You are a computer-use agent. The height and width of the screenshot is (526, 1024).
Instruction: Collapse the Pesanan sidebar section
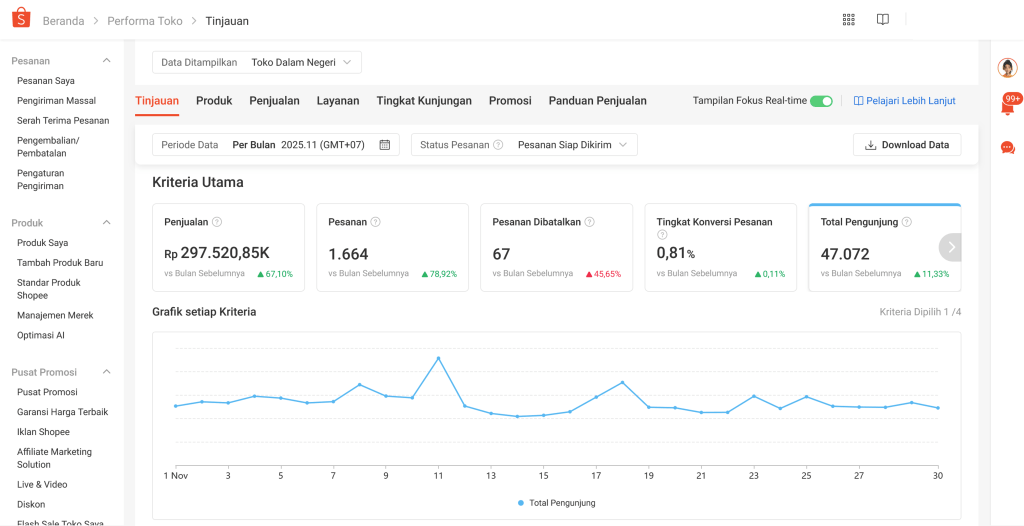[x=107, y=61]
